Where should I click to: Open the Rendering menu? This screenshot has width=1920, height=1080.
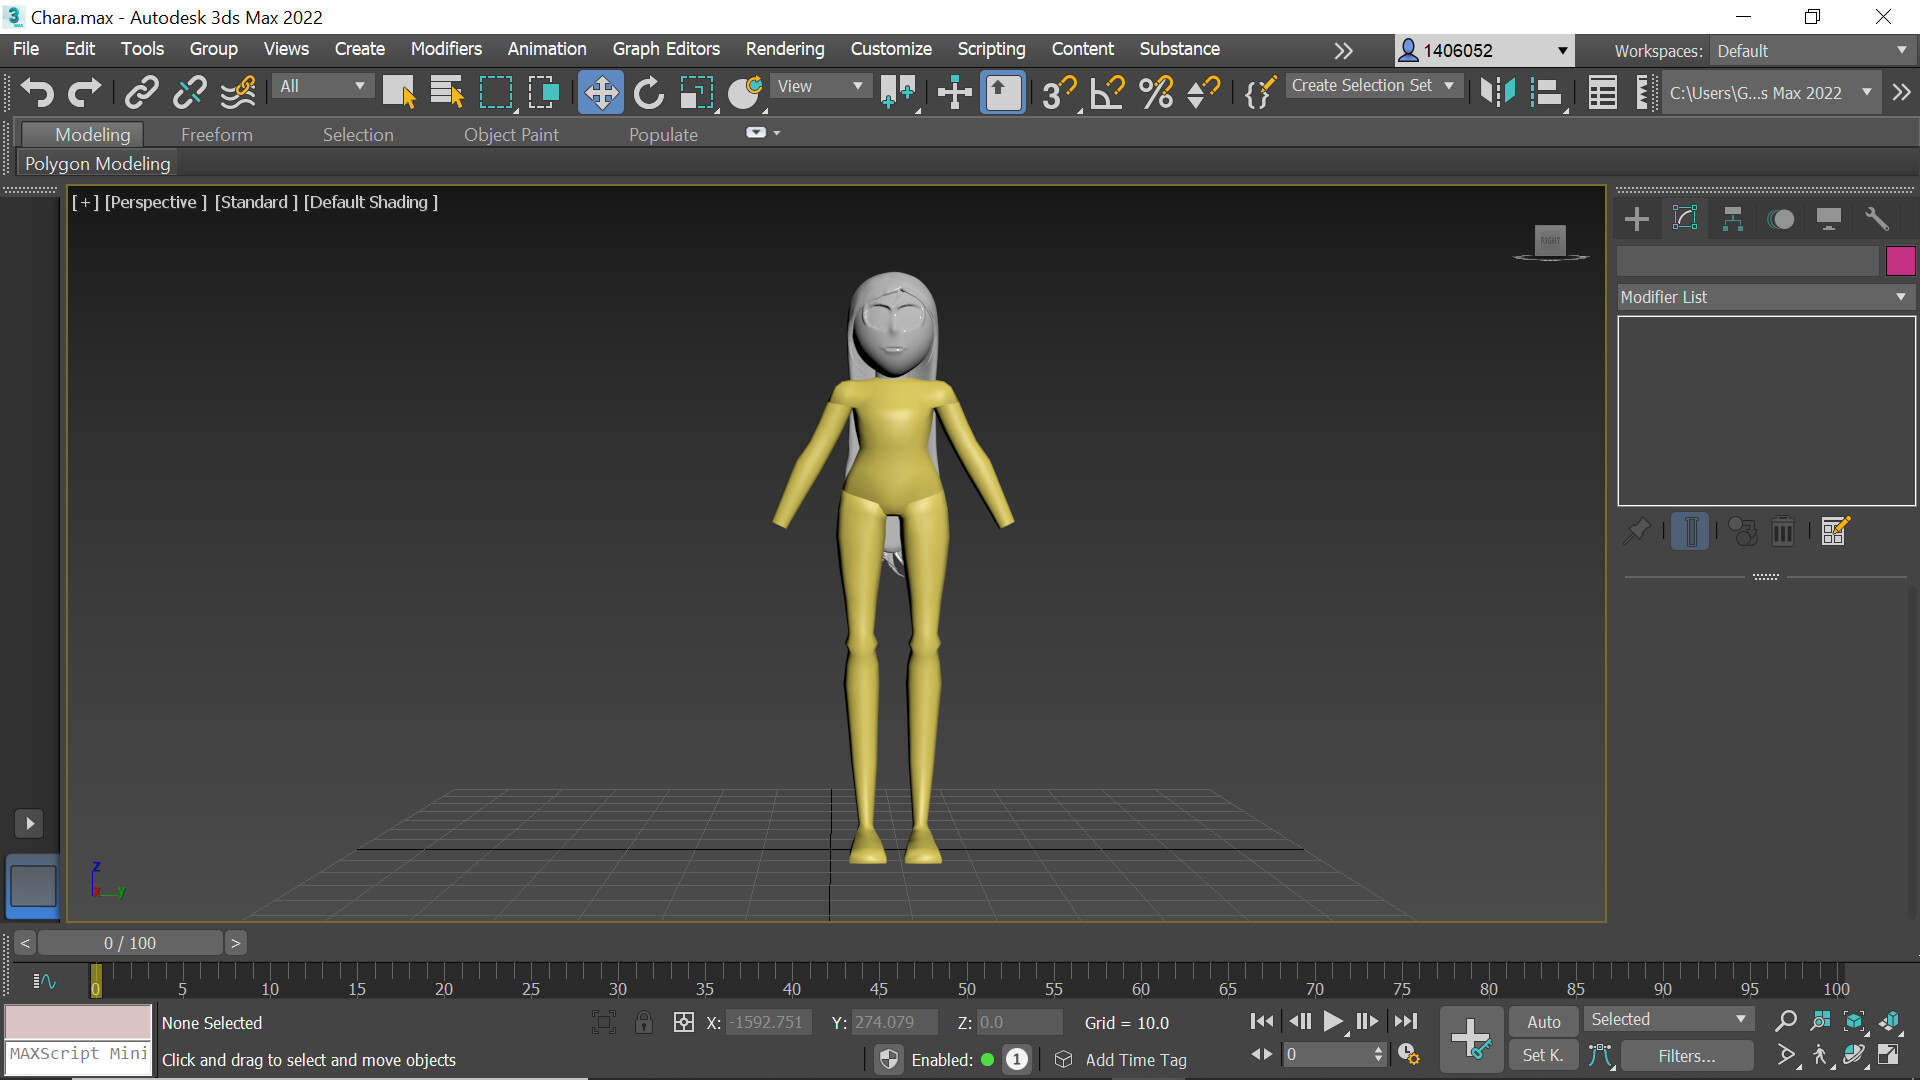click(784, 48)
